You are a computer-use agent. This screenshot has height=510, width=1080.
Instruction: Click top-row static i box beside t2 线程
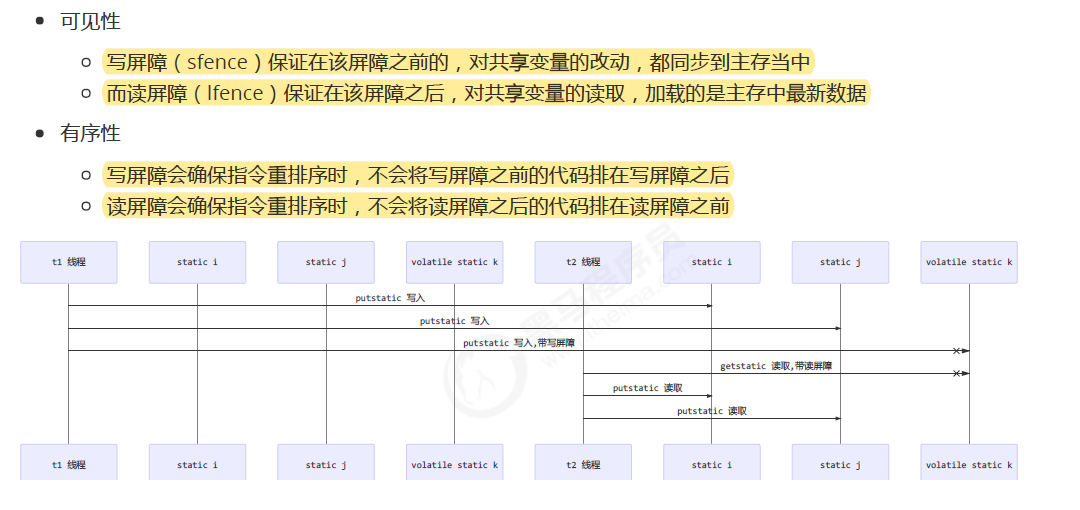(712, 262)
